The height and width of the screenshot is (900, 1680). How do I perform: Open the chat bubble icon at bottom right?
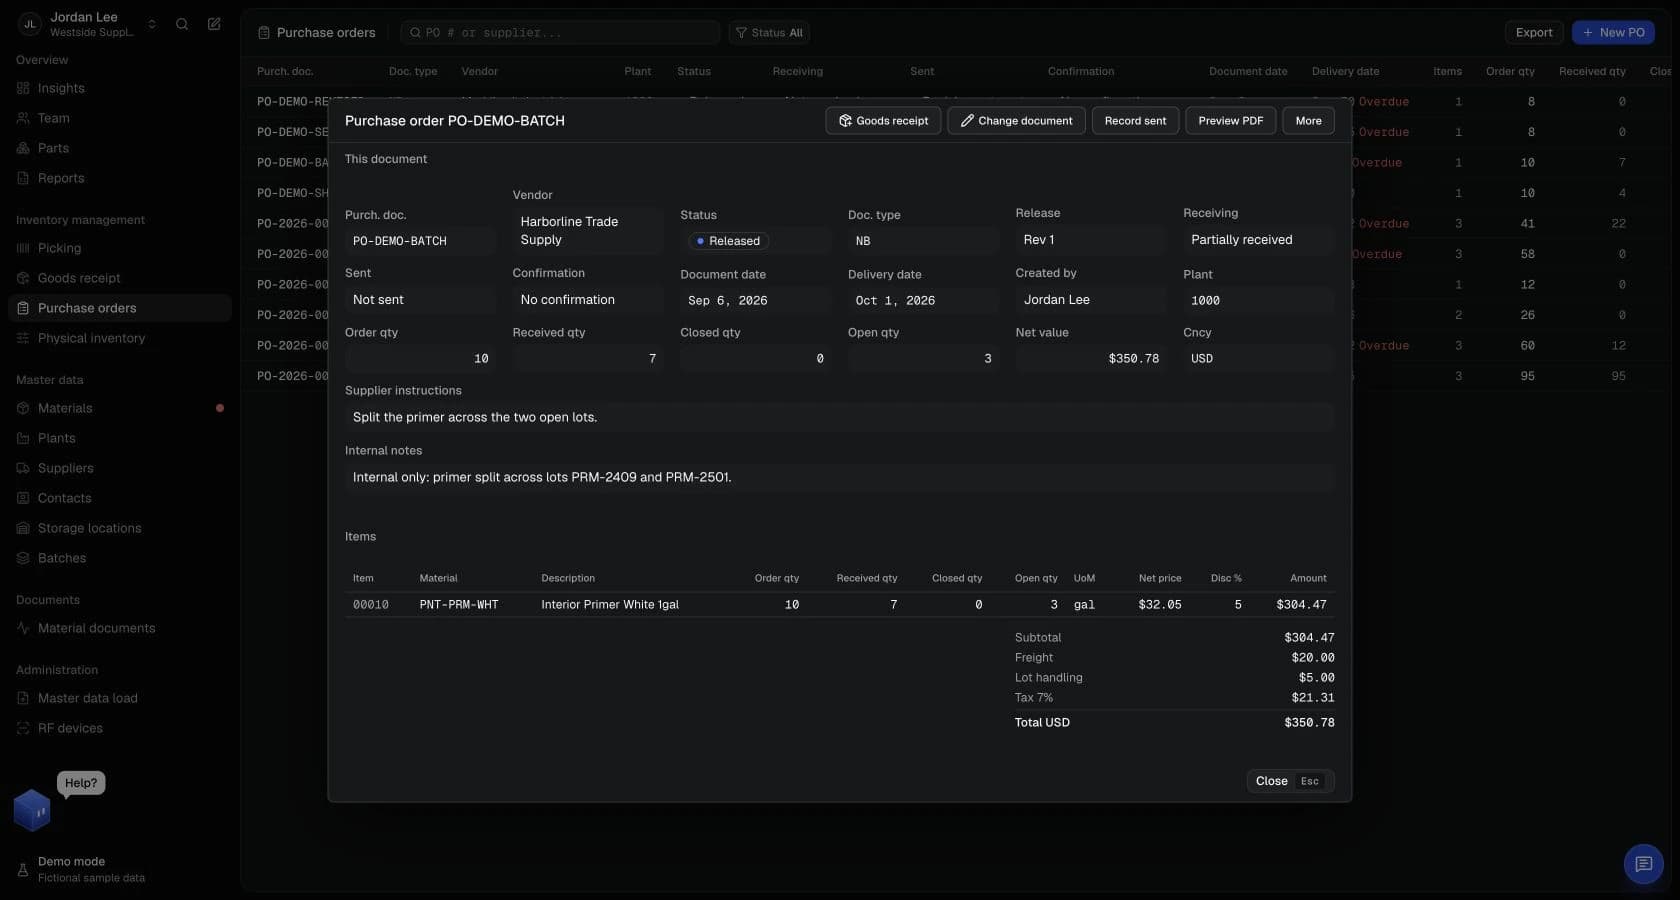1643,864
